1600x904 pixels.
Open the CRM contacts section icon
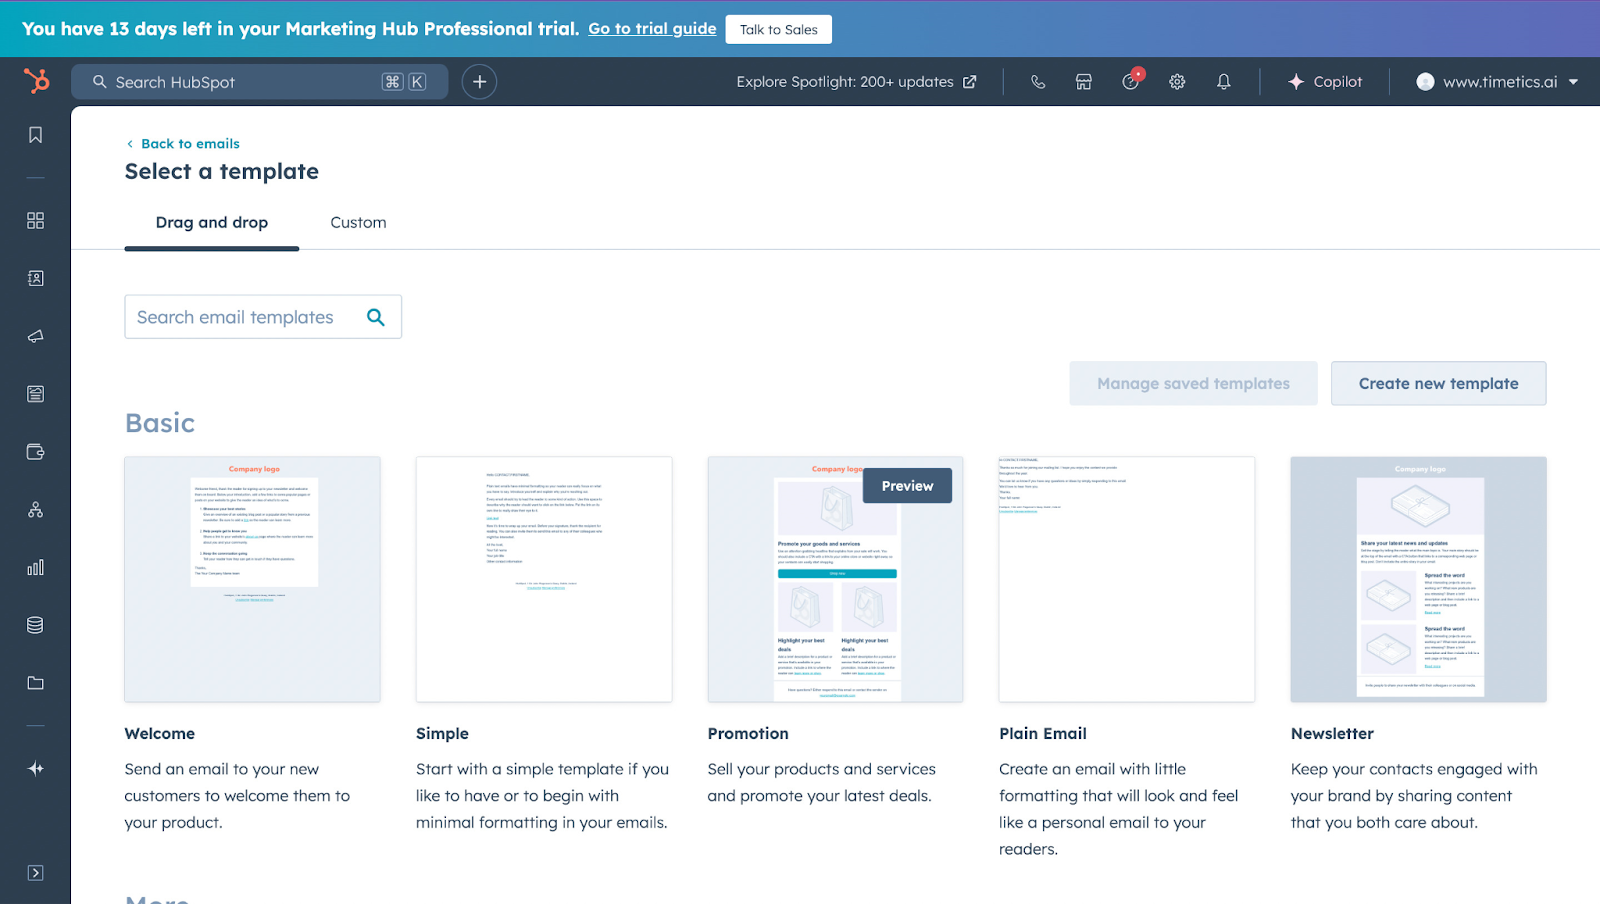click(x=35, y=278)
